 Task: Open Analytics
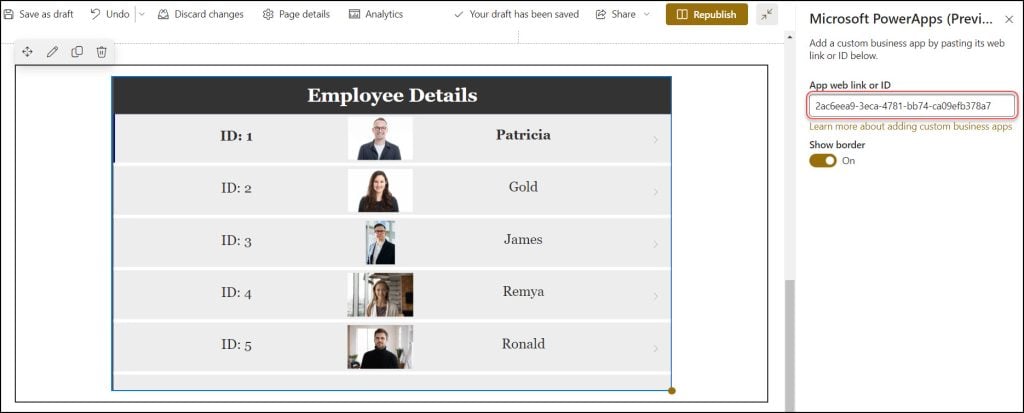376,14
